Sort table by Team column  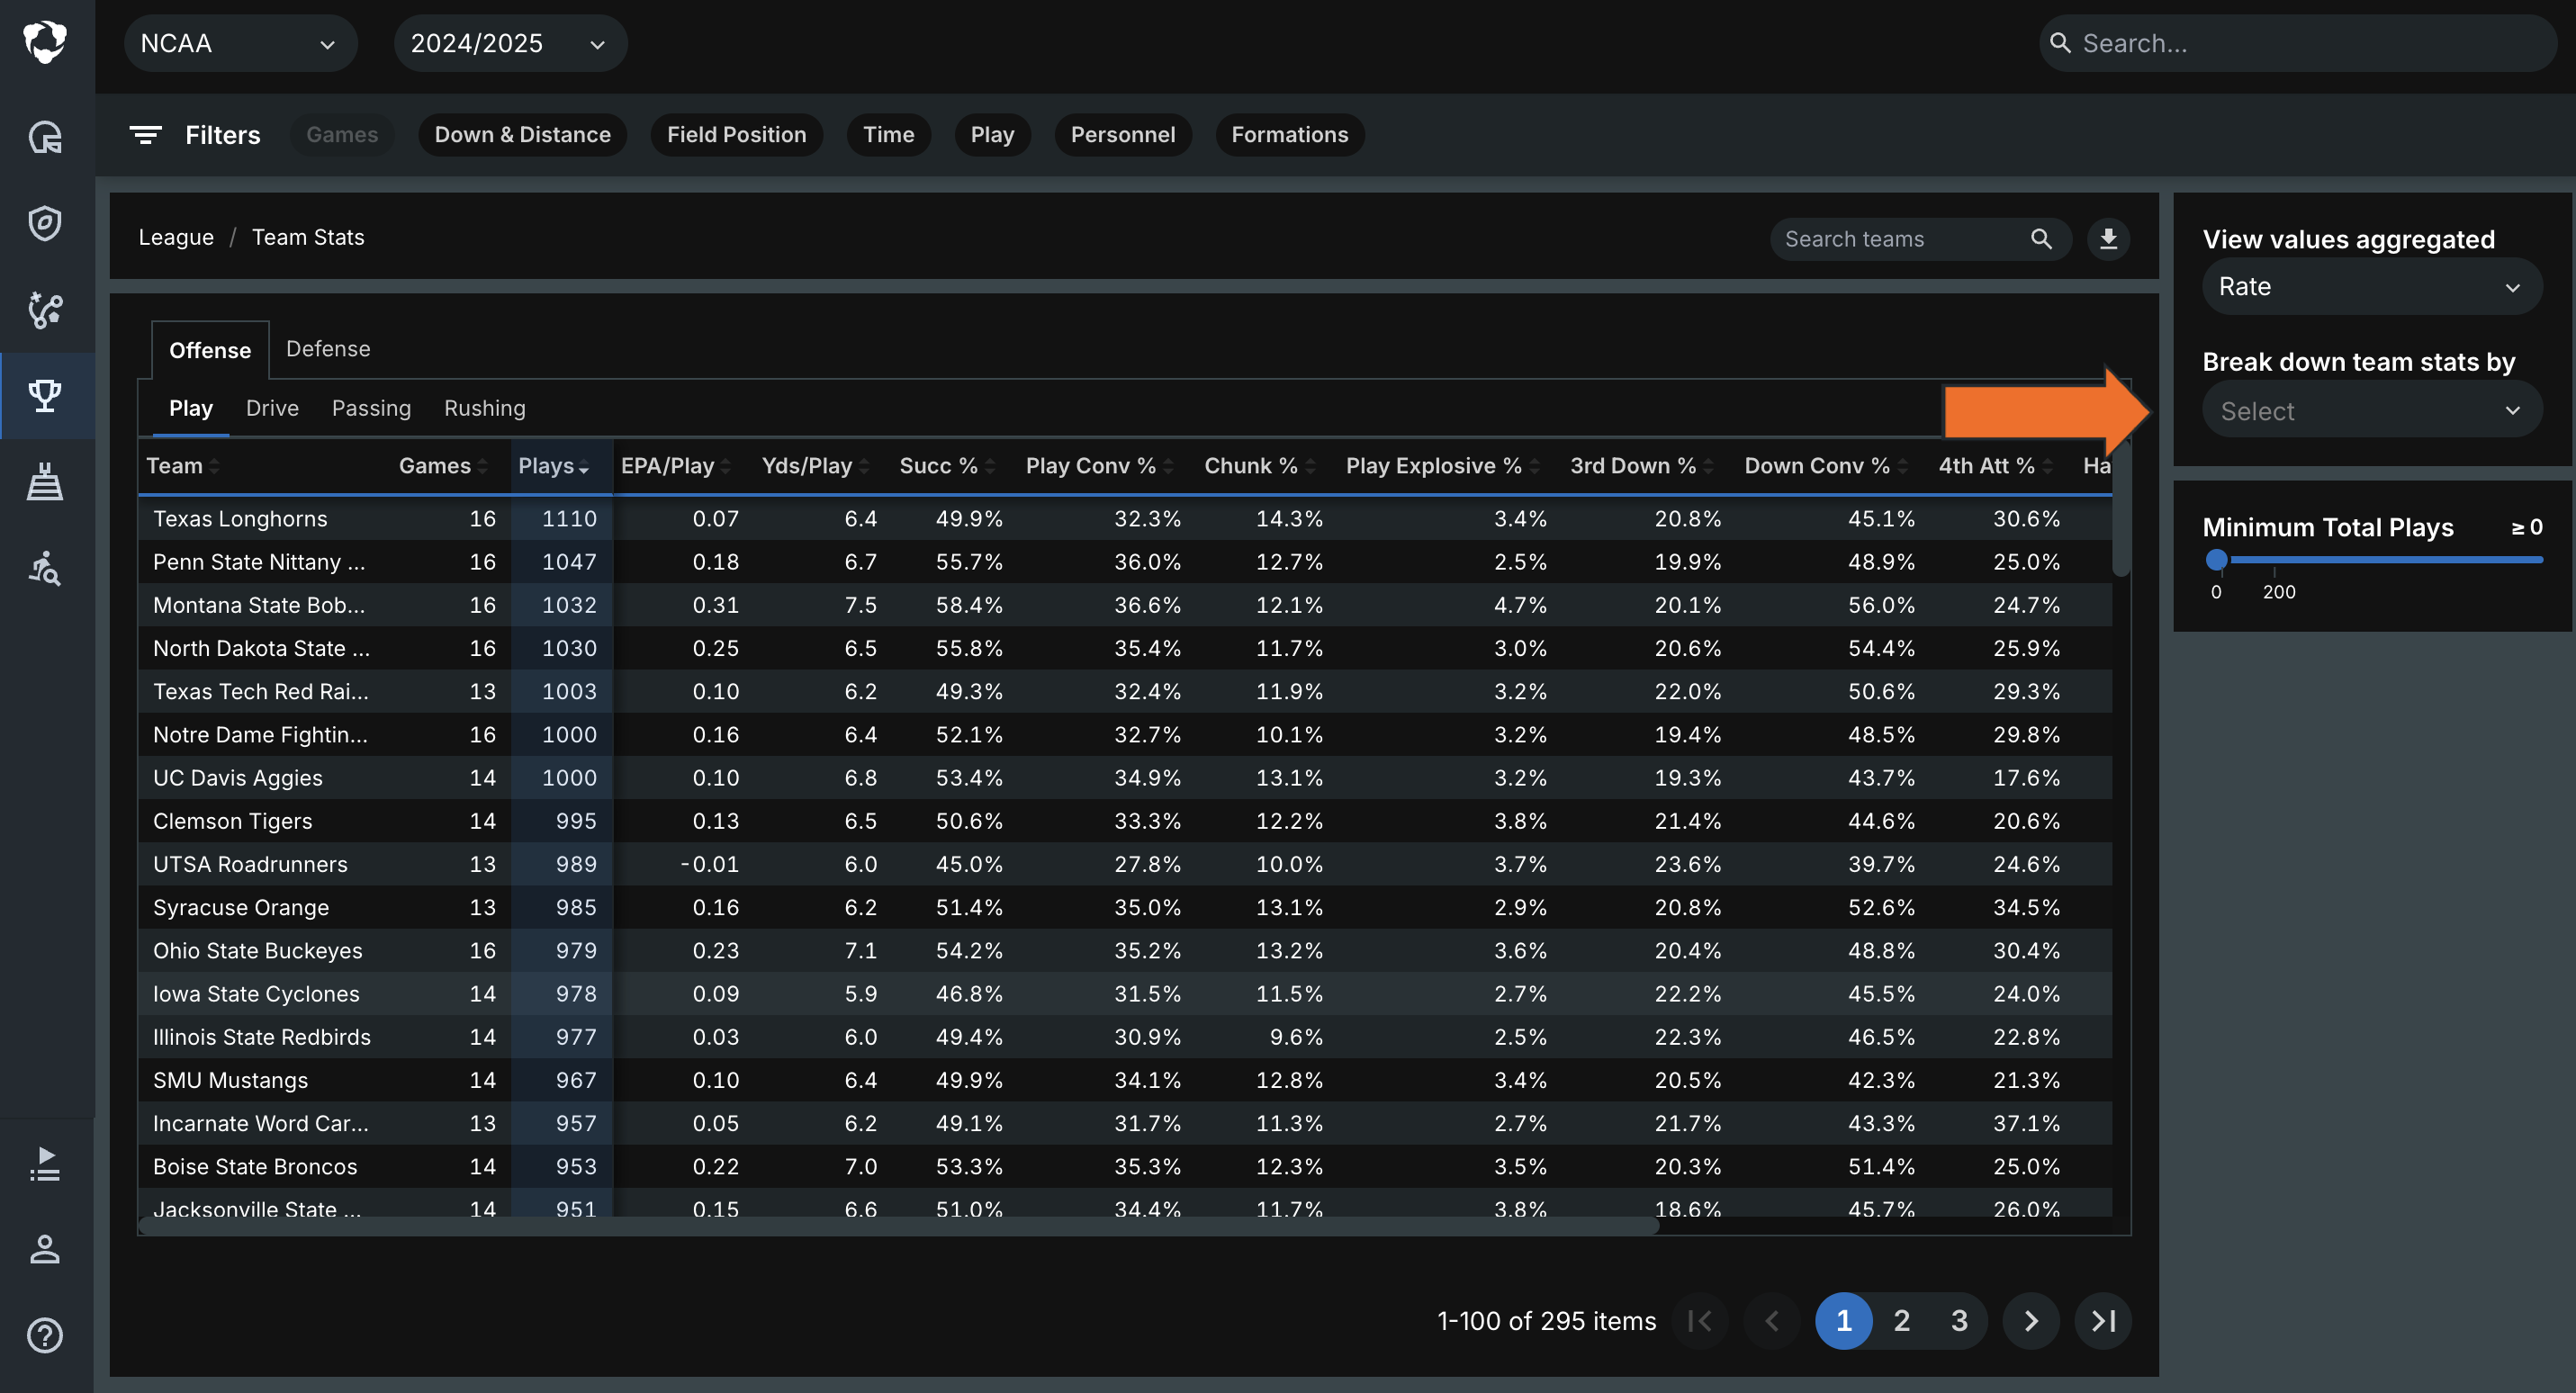coord(182,466)
